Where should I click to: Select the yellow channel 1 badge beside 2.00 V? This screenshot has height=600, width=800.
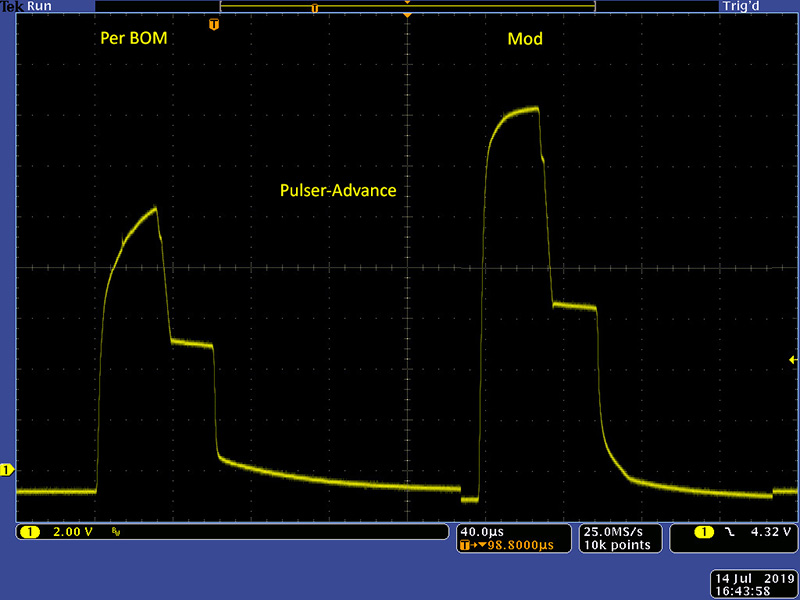point(30,532)
